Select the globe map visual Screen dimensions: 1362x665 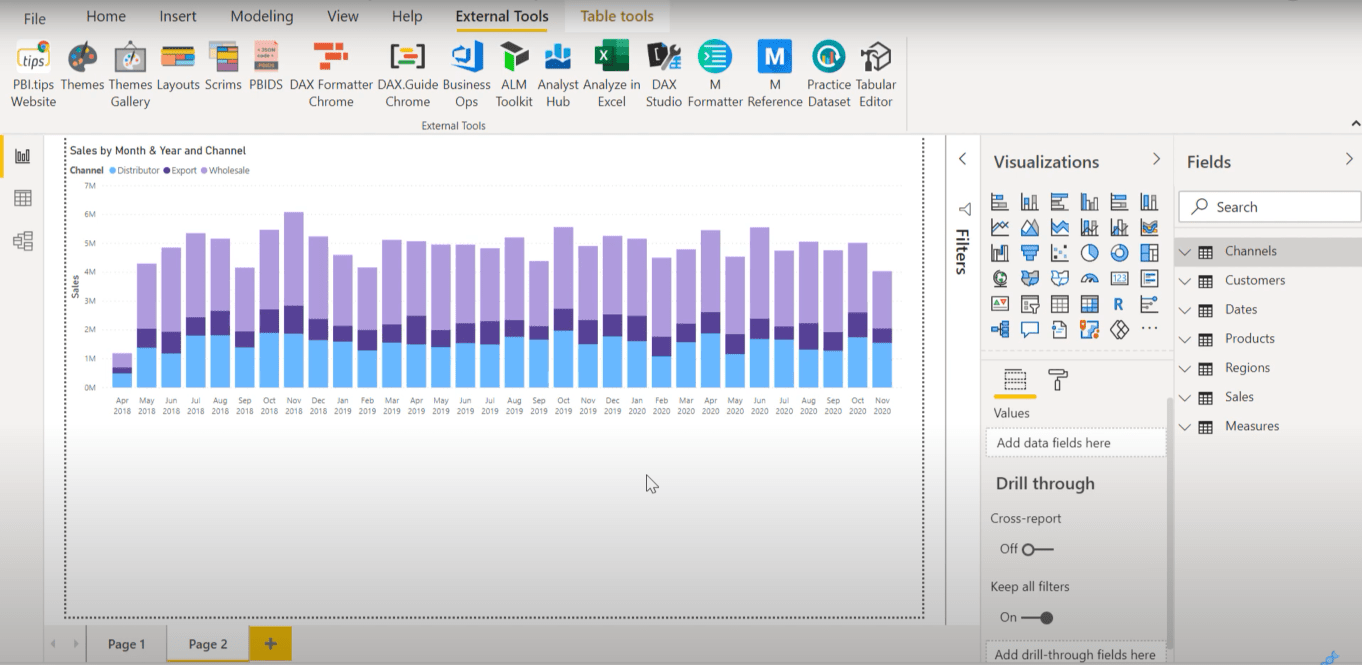point(1000,278)
